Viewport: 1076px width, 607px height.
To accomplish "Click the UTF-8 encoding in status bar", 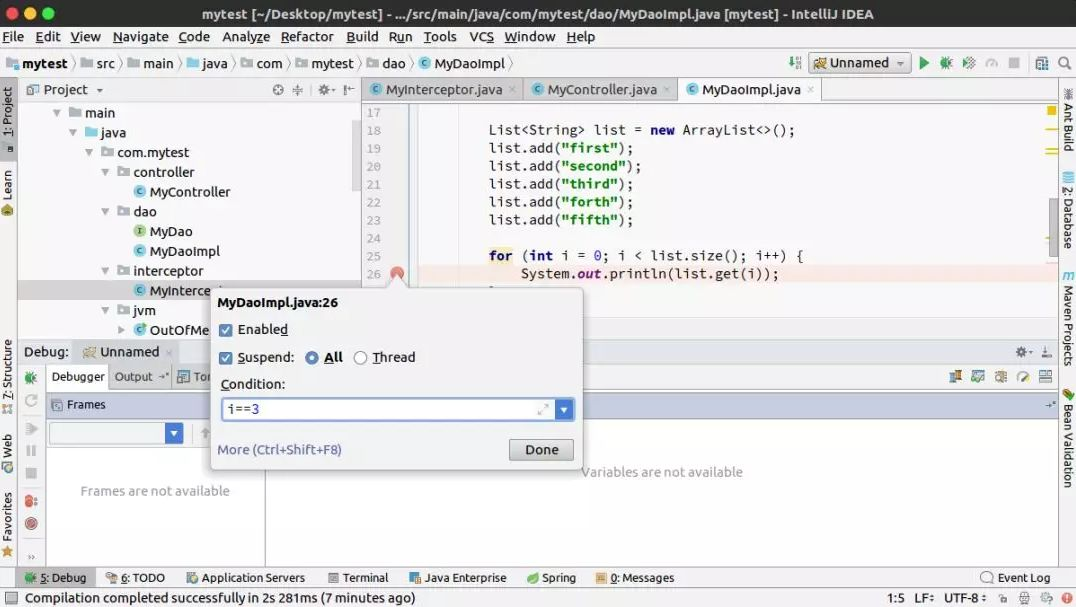I will coord(965,598).
